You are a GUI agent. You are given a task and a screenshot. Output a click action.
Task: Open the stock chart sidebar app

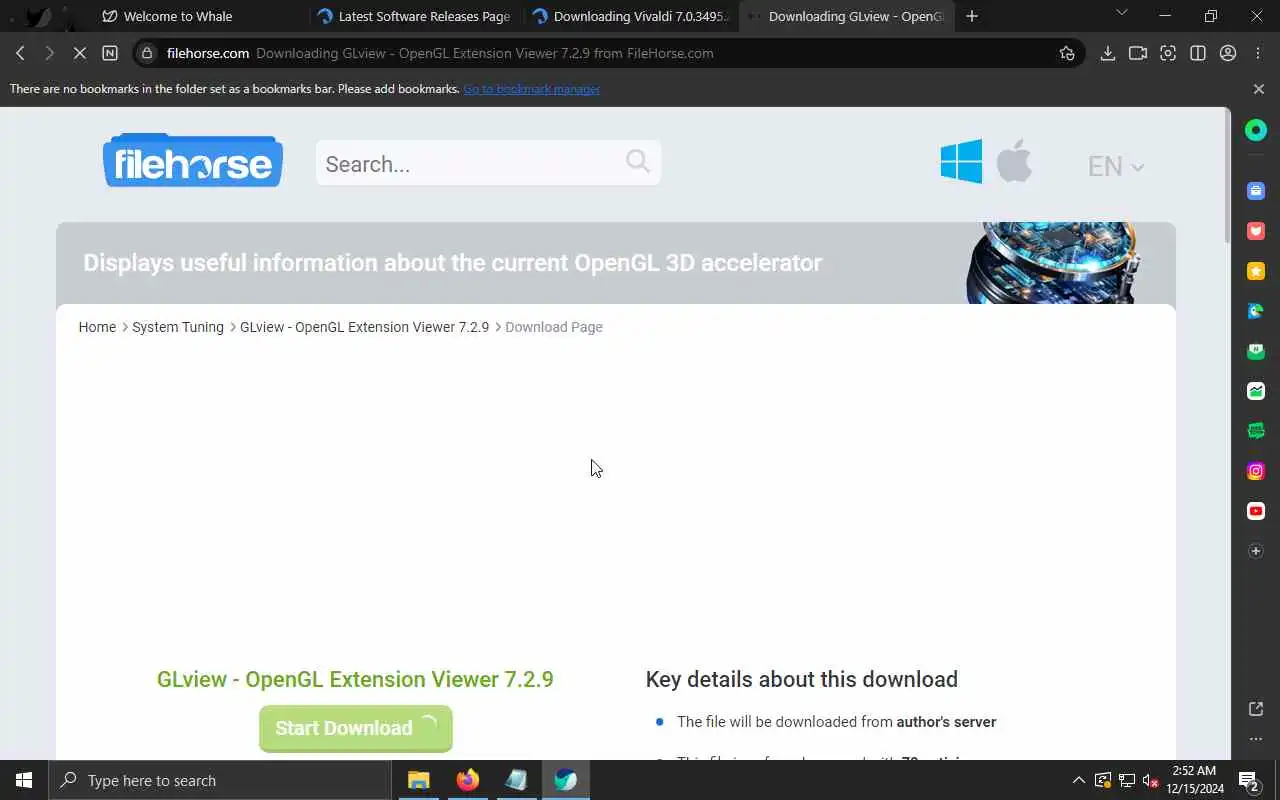click(x=1256, y=391)
